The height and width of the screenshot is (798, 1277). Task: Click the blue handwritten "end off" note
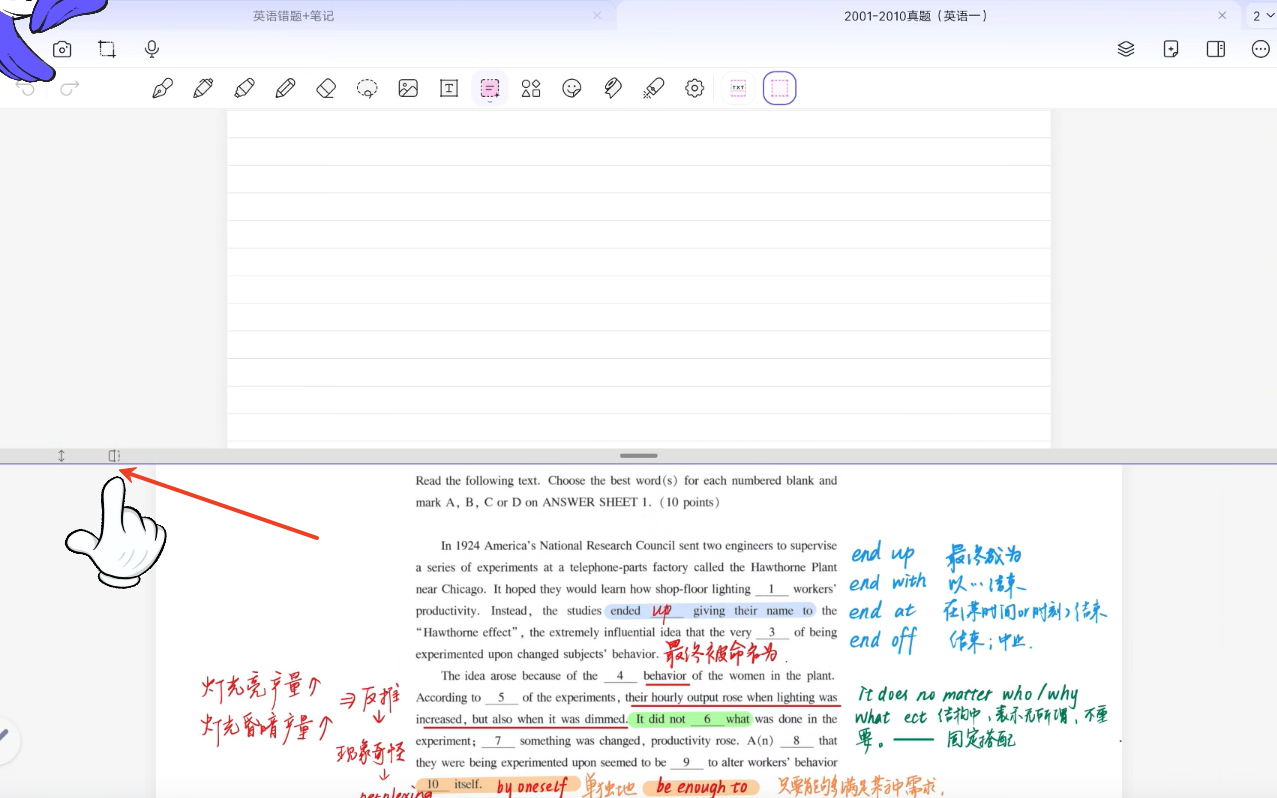pyautogui.click(x=884, y=641)
